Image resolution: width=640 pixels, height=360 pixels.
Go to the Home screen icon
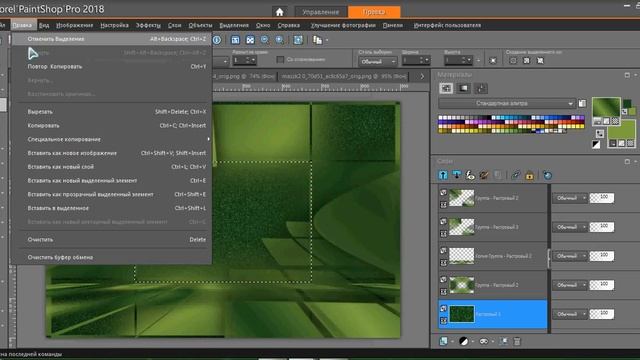pos(280,12)
